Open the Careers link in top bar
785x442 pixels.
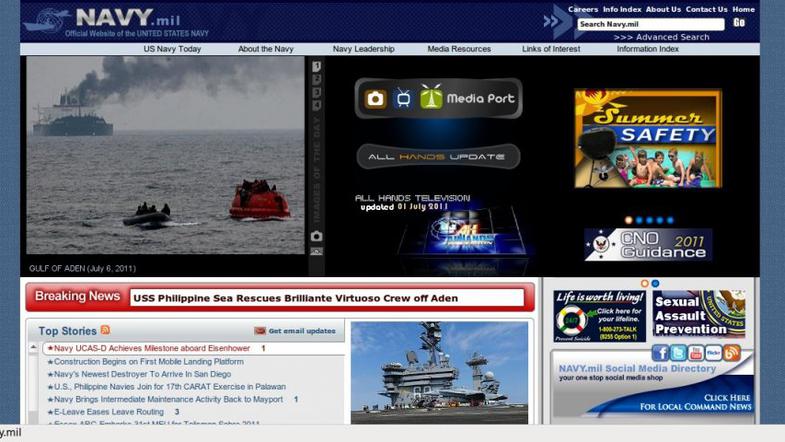pos(582,9)
